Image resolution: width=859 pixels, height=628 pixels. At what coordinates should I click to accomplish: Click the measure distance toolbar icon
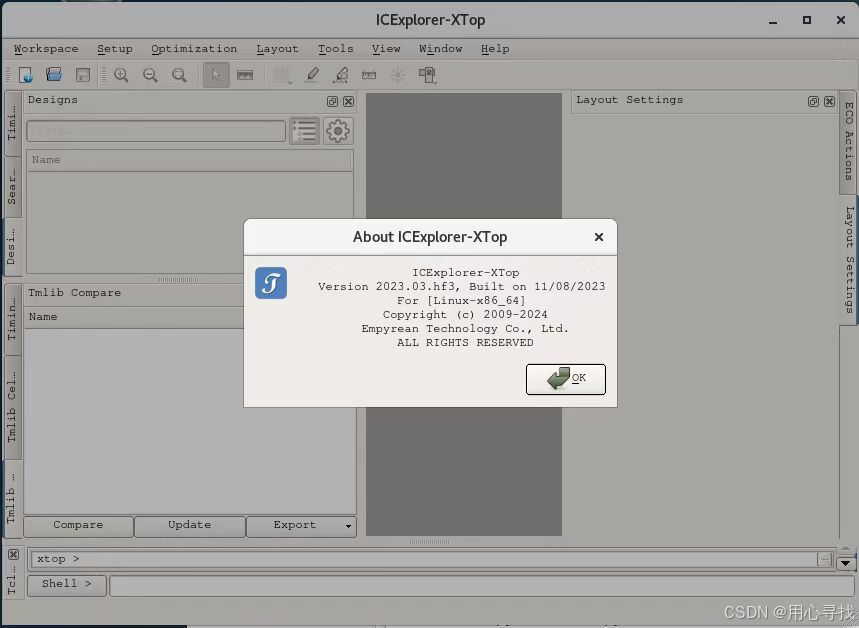(369, 75)
